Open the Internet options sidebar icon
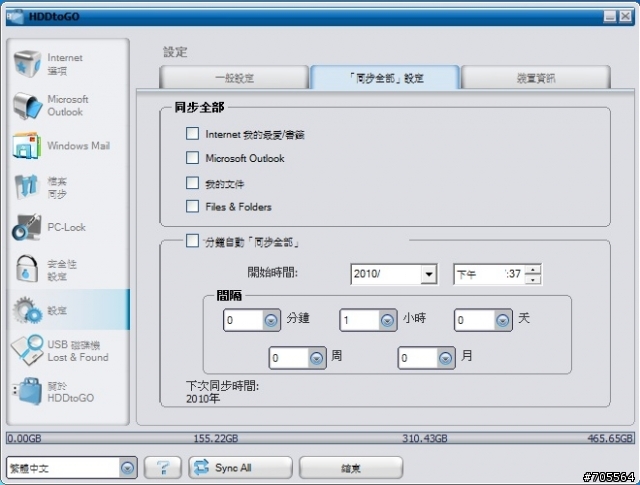 coord(27,64)
